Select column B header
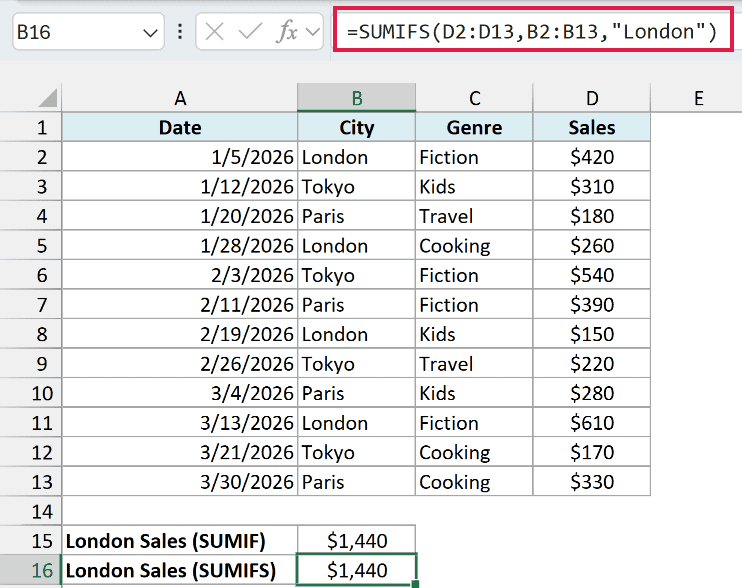742x588 pixels. (x=356, y=98)
